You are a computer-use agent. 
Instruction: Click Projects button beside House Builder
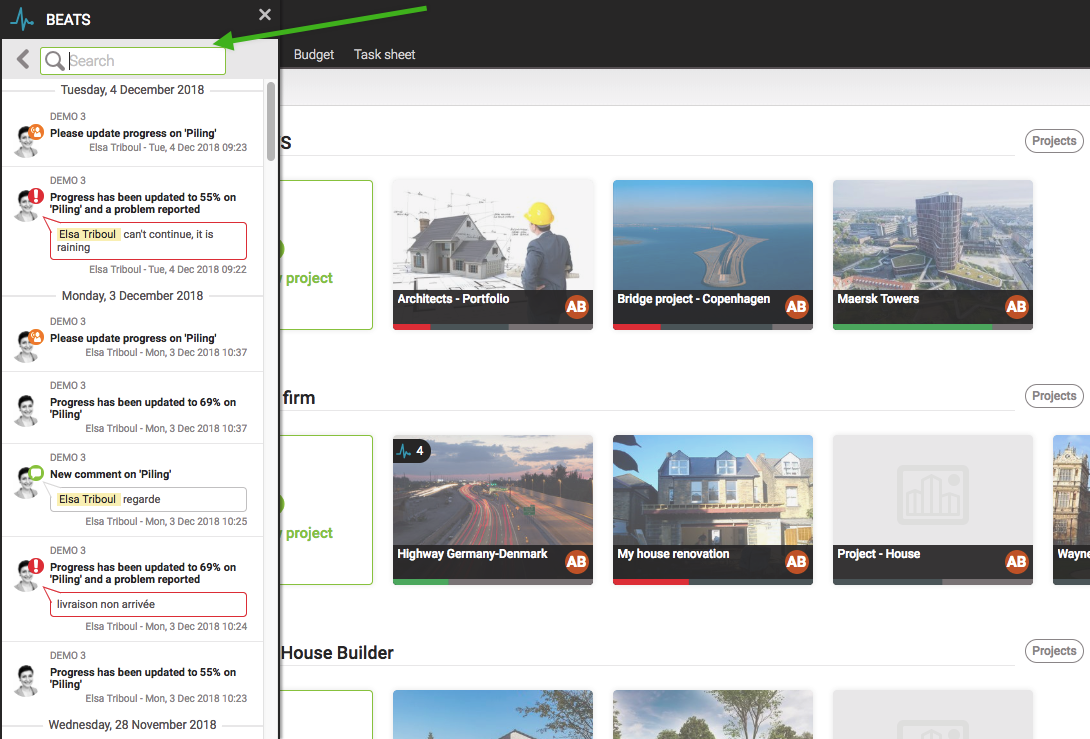pos(1054,651)
